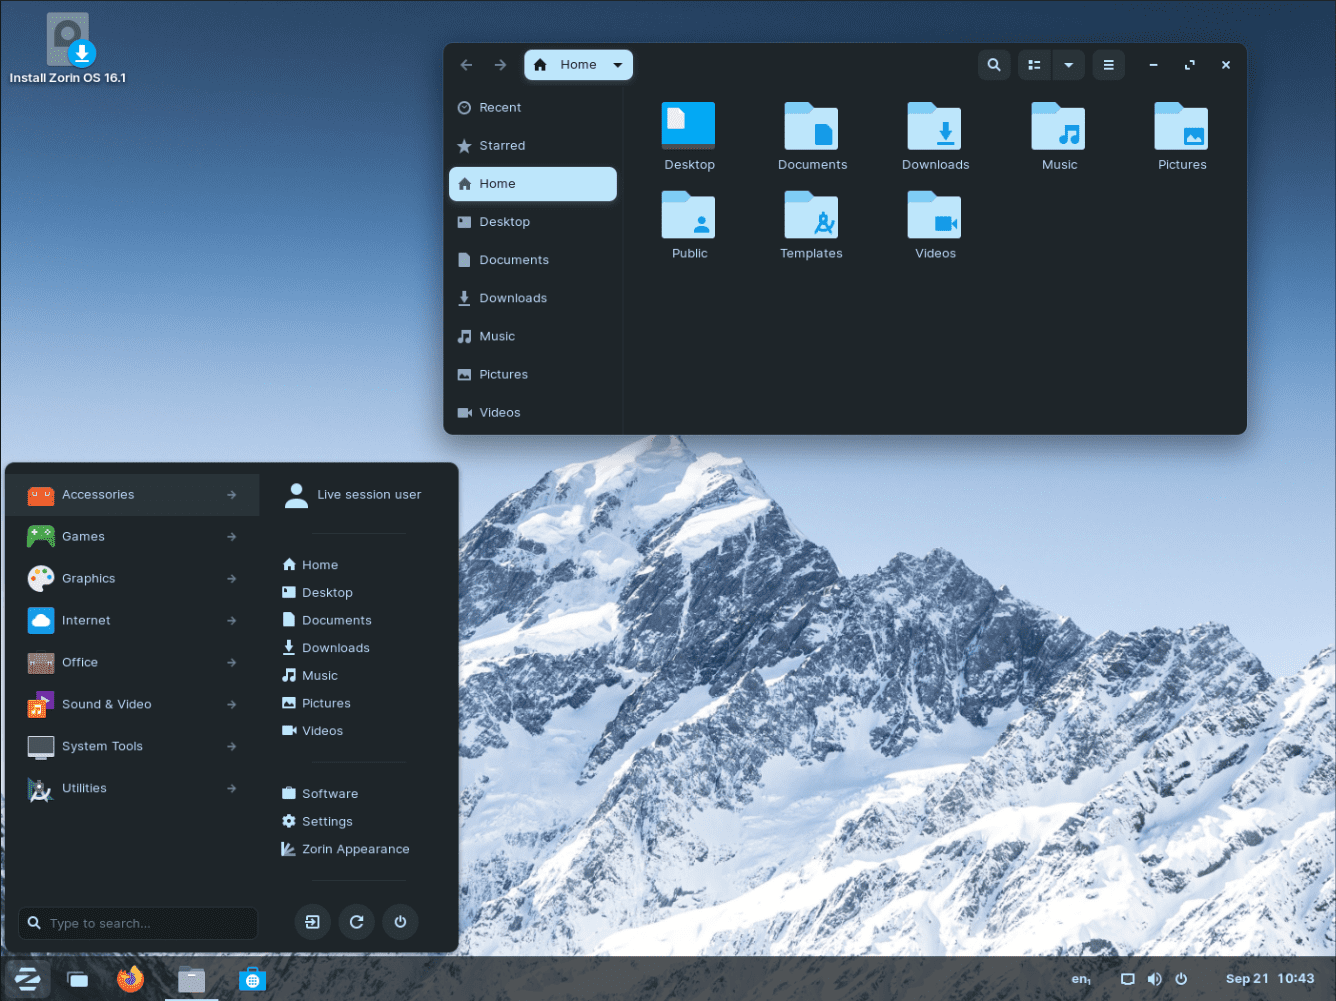The width and height of the screenshot is (1336, 1001).
Task: Launch Firefox from the taskbar
Action: pos(130,979)
